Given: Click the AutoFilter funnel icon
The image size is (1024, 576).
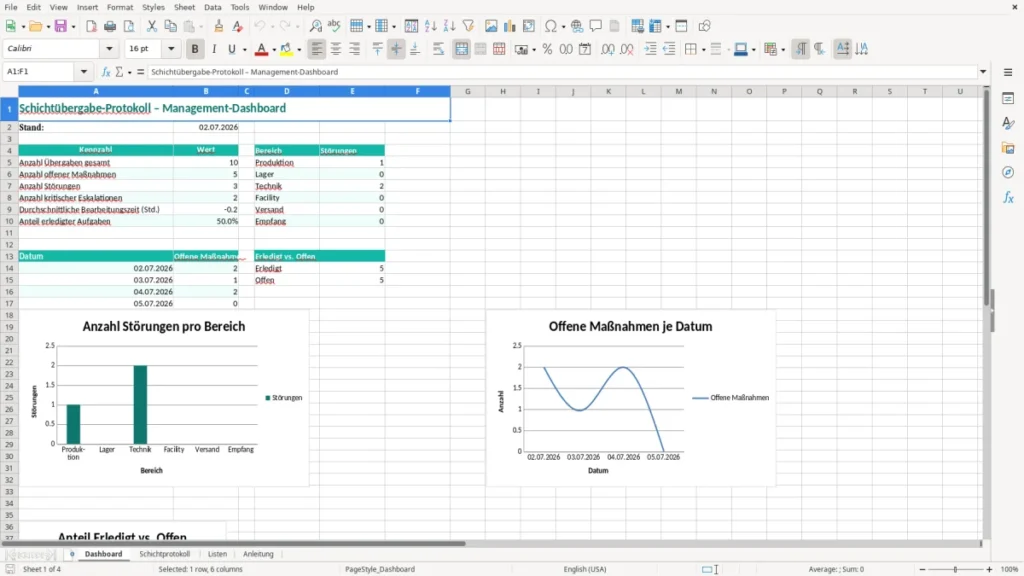Looking at the screenshot, I should pos(468,26).
